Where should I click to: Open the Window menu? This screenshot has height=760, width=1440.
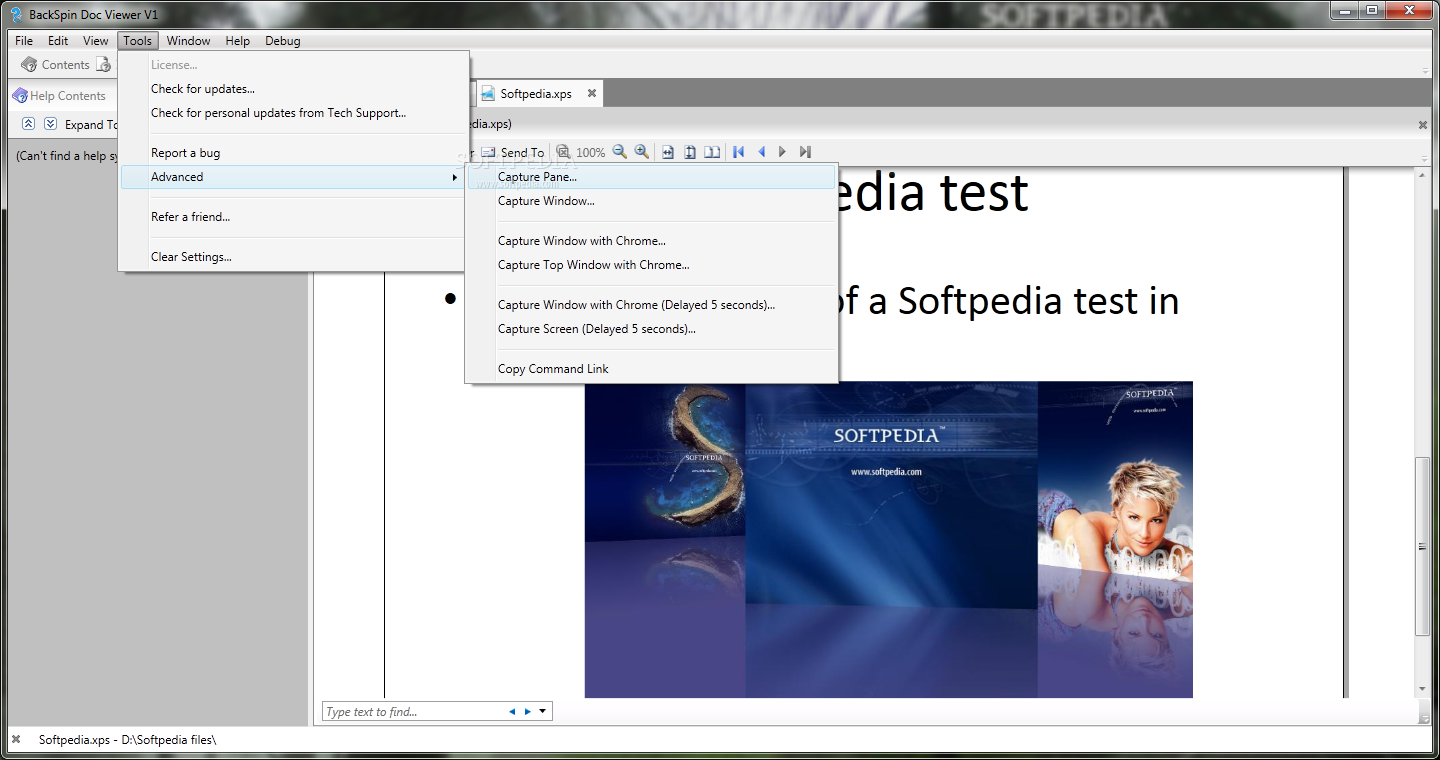pyautogui.click(x=188, y=41)
